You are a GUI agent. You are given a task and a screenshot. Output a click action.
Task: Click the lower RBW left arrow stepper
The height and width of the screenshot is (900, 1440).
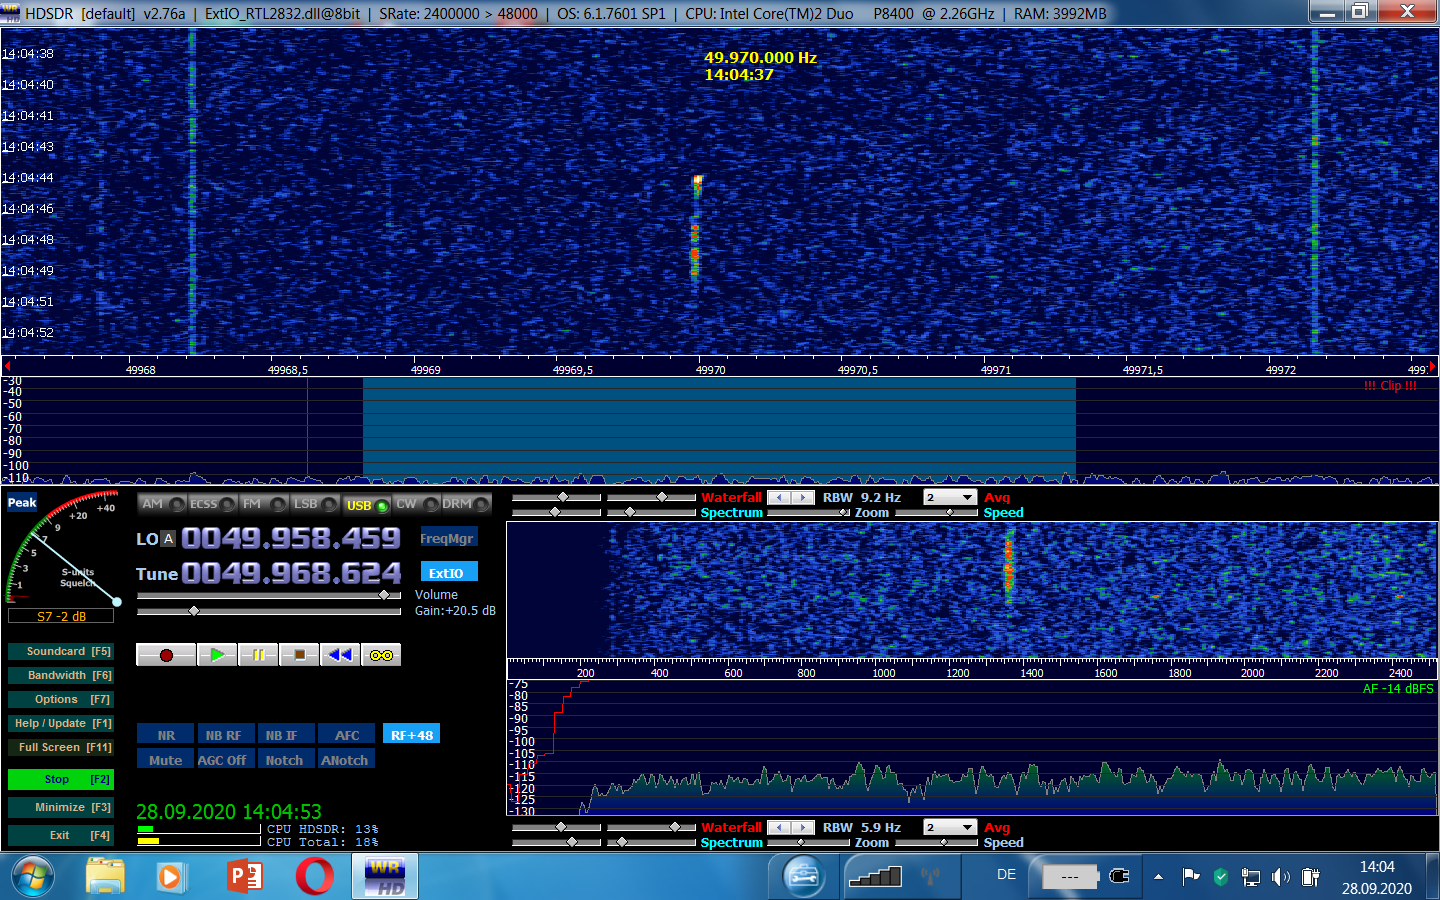pyautogui.click(x=779, y=827)
